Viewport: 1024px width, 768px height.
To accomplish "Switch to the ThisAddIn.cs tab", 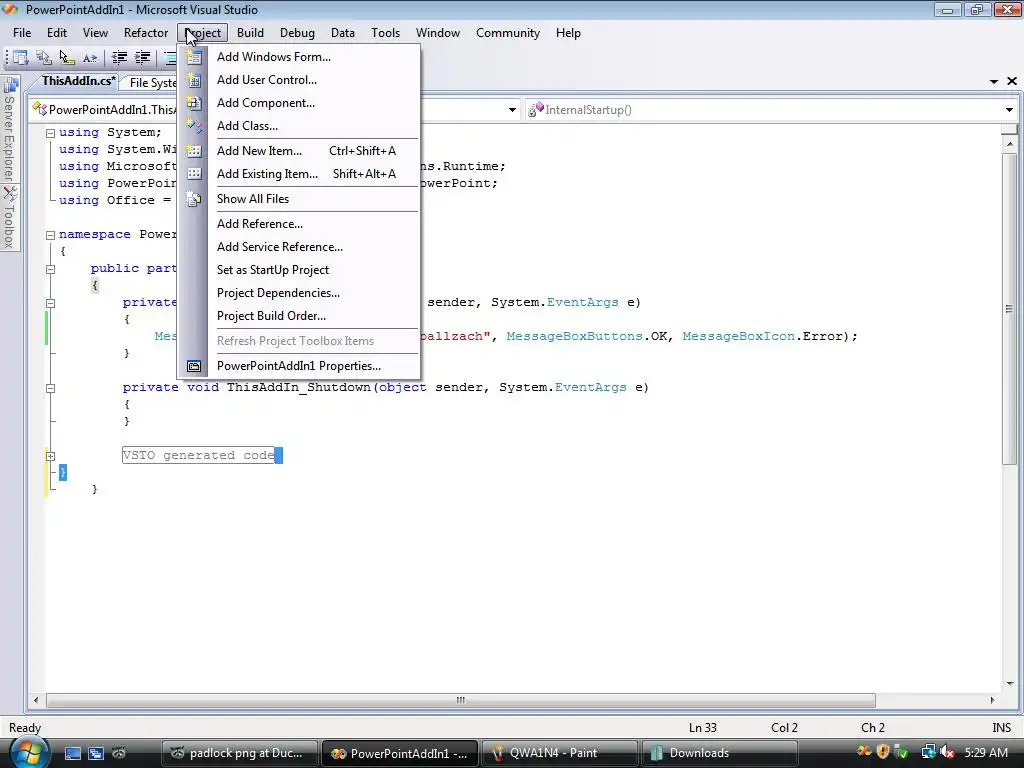I will click(x=78, y=82).
